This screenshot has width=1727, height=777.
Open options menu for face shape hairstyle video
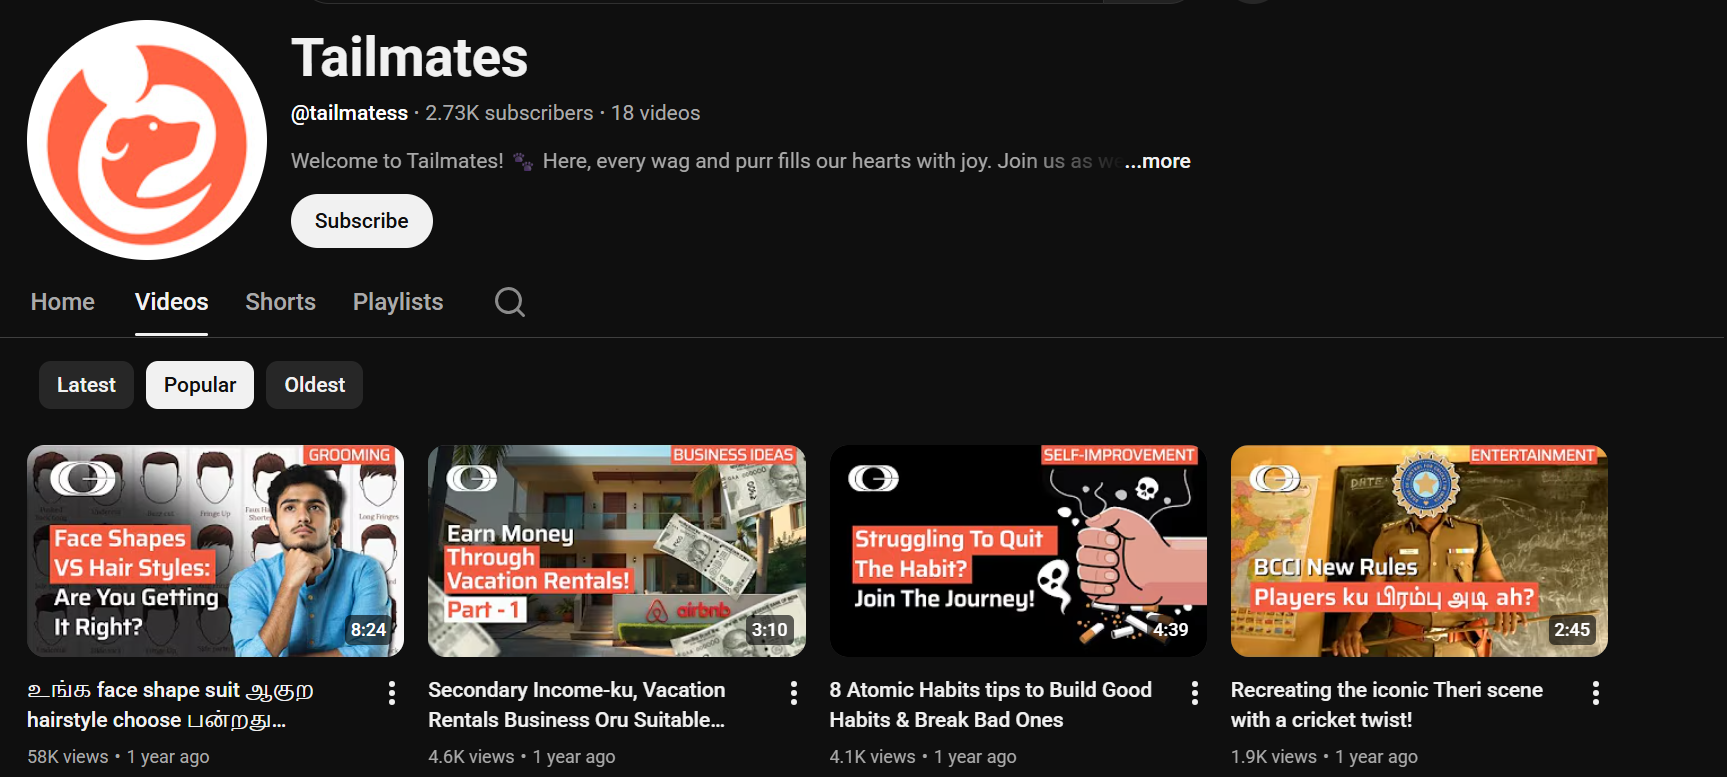392,693
